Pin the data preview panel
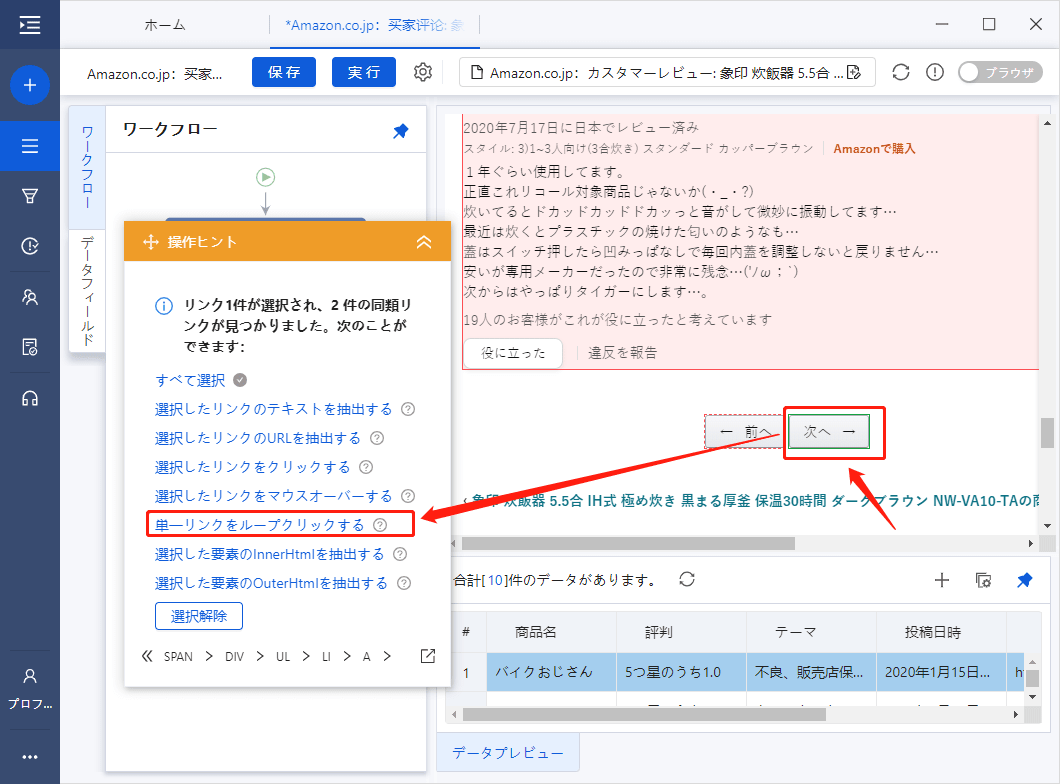This screenshot has width=1060, height=784. [x=1026, y=579]
